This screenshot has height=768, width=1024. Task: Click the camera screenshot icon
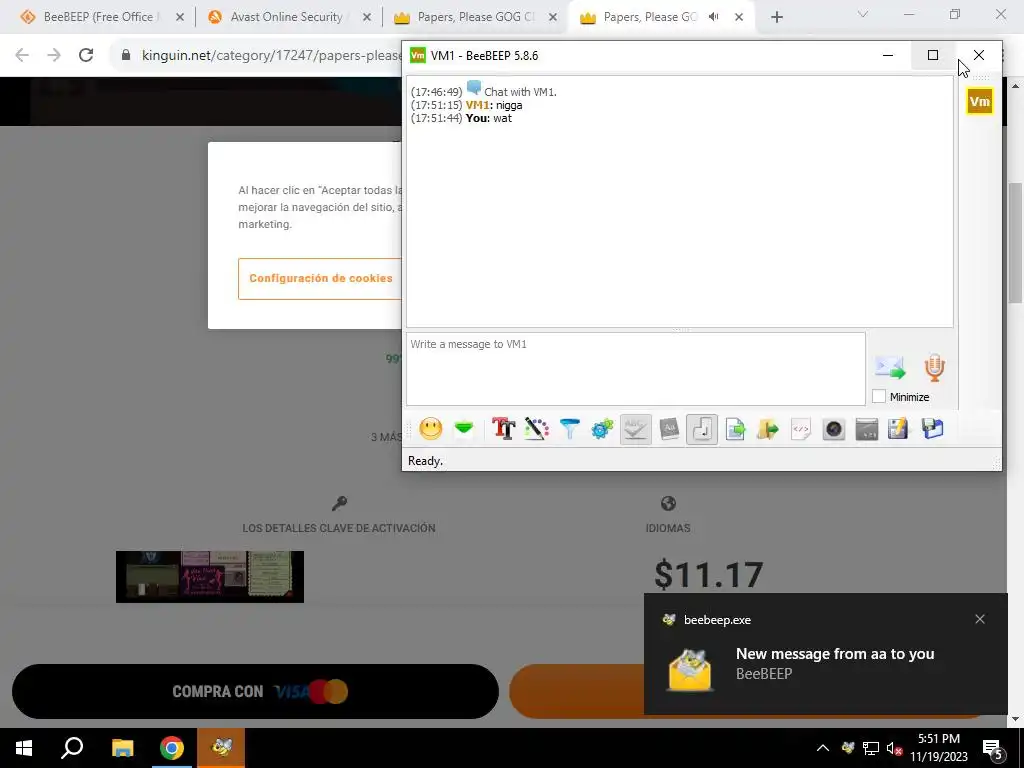coord(834,429)
